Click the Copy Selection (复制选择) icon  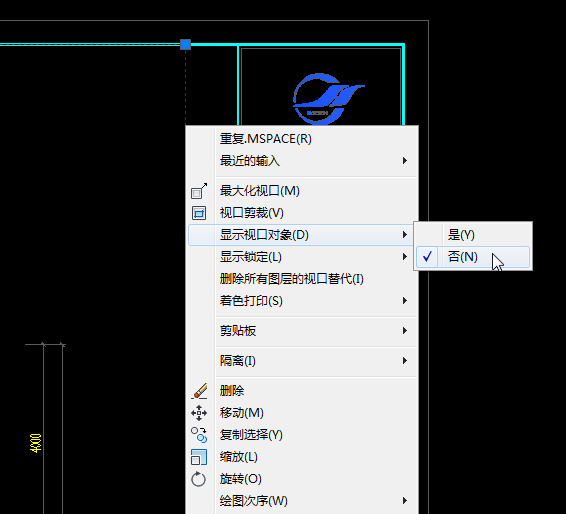[199, 435]
